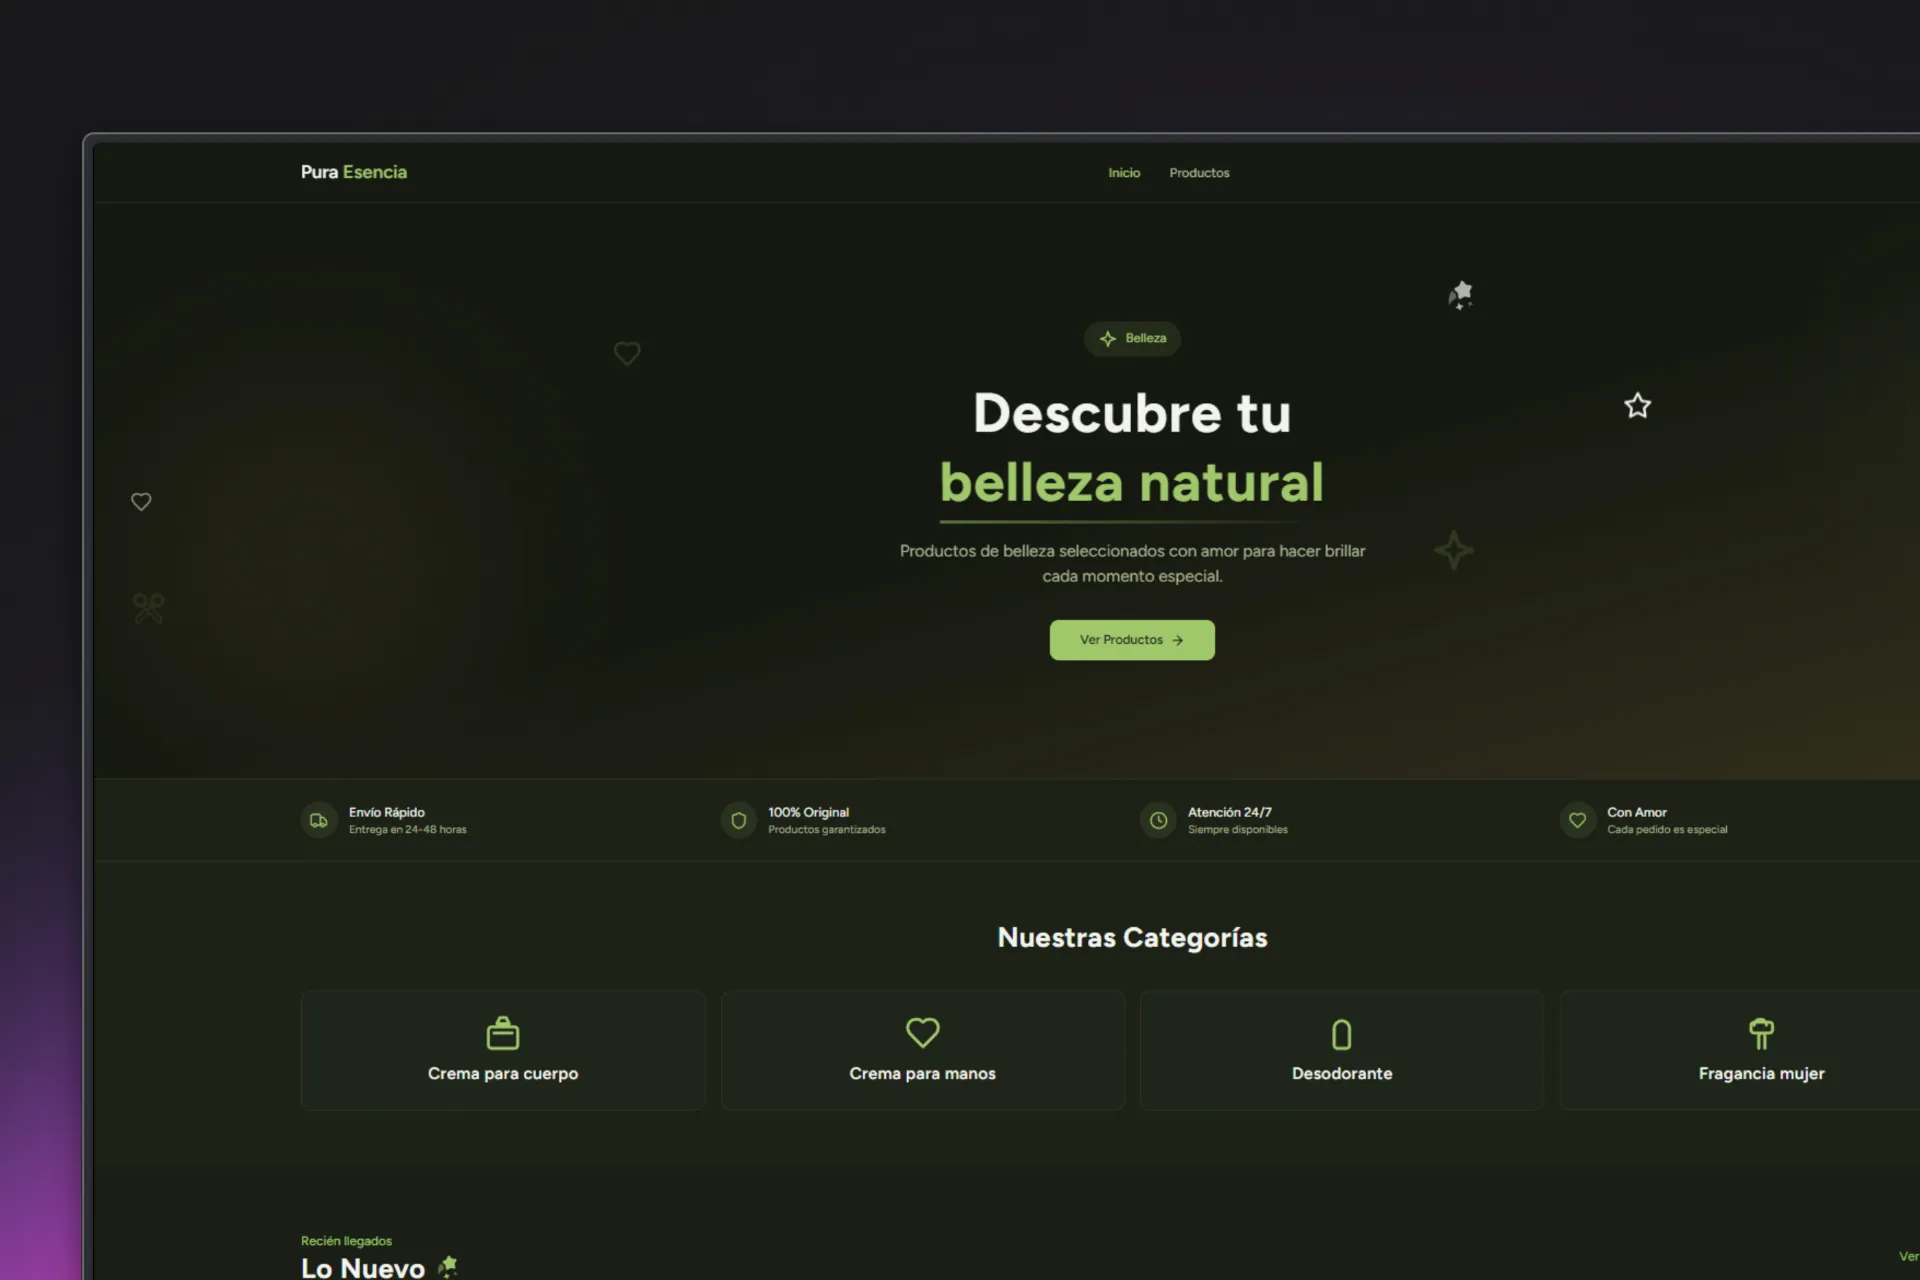This screenshot has width=1920, height=1280.
Task: Select the Desodorante category card
Action: click(1341, 1050)
